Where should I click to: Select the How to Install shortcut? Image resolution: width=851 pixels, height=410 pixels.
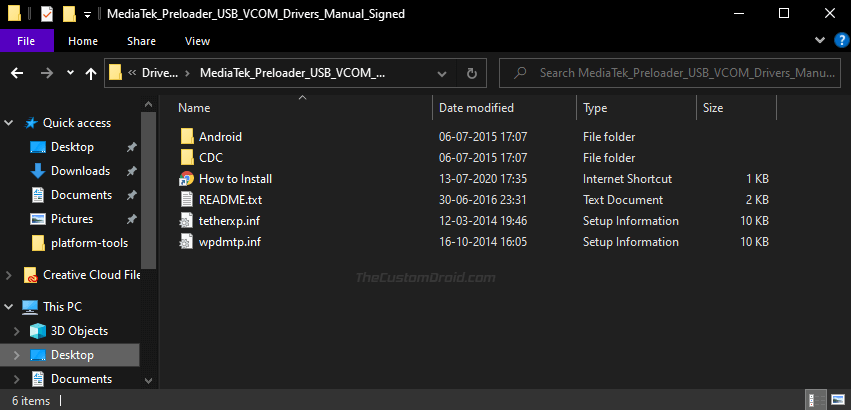[235, 178]
